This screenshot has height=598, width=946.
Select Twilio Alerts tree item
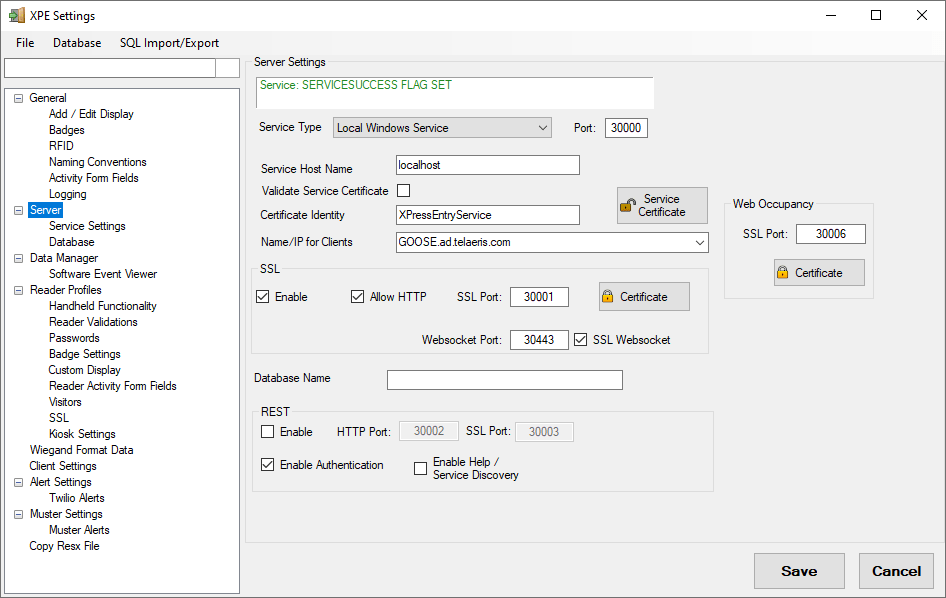(77, 498)
